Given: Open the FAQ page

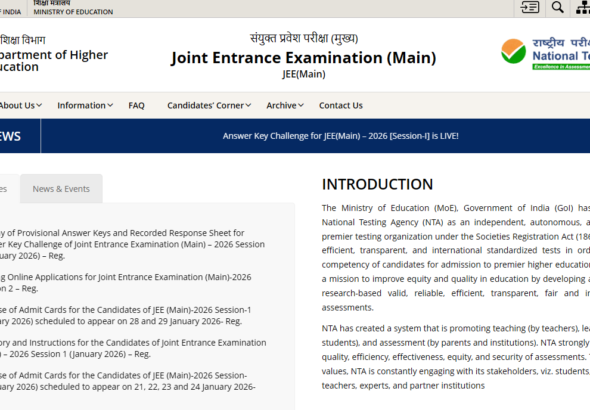Looking at the screenshot, I should click(136, 105).
